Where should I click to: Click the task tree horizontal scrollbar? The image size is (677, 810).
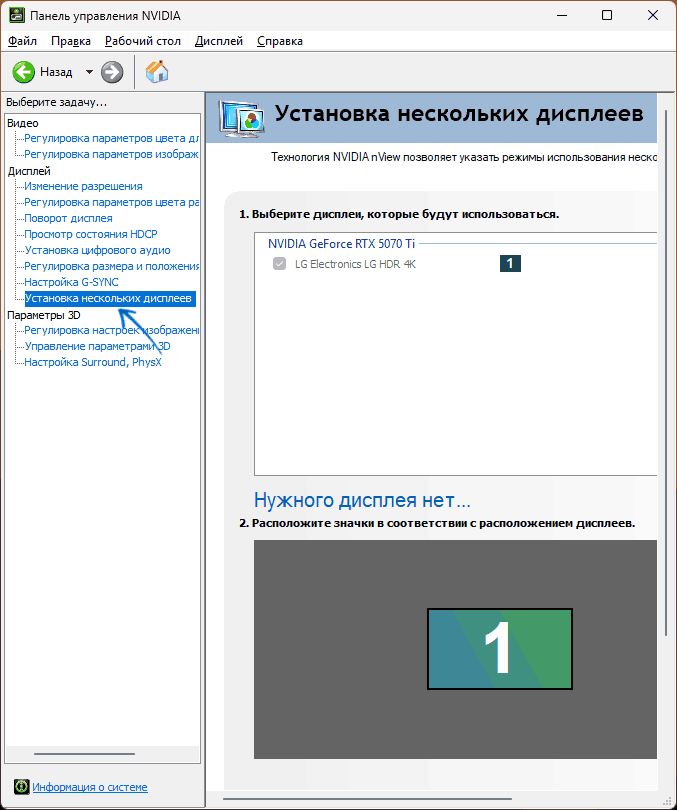click(85, 754)
